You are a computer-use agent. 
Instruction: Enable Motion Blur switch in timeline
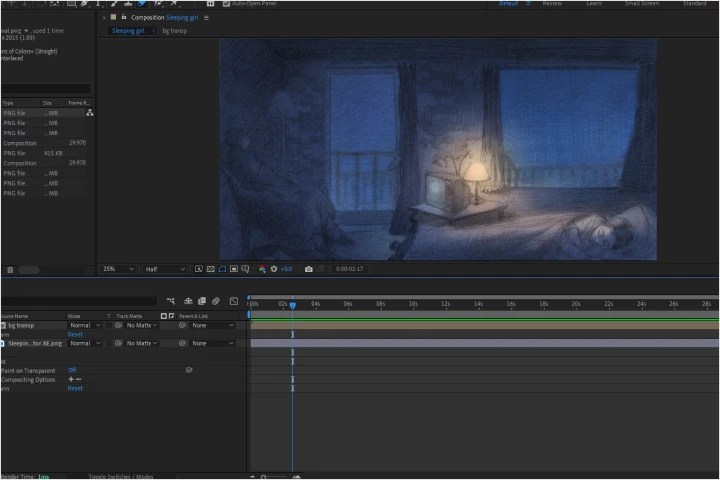pos(216,301)
